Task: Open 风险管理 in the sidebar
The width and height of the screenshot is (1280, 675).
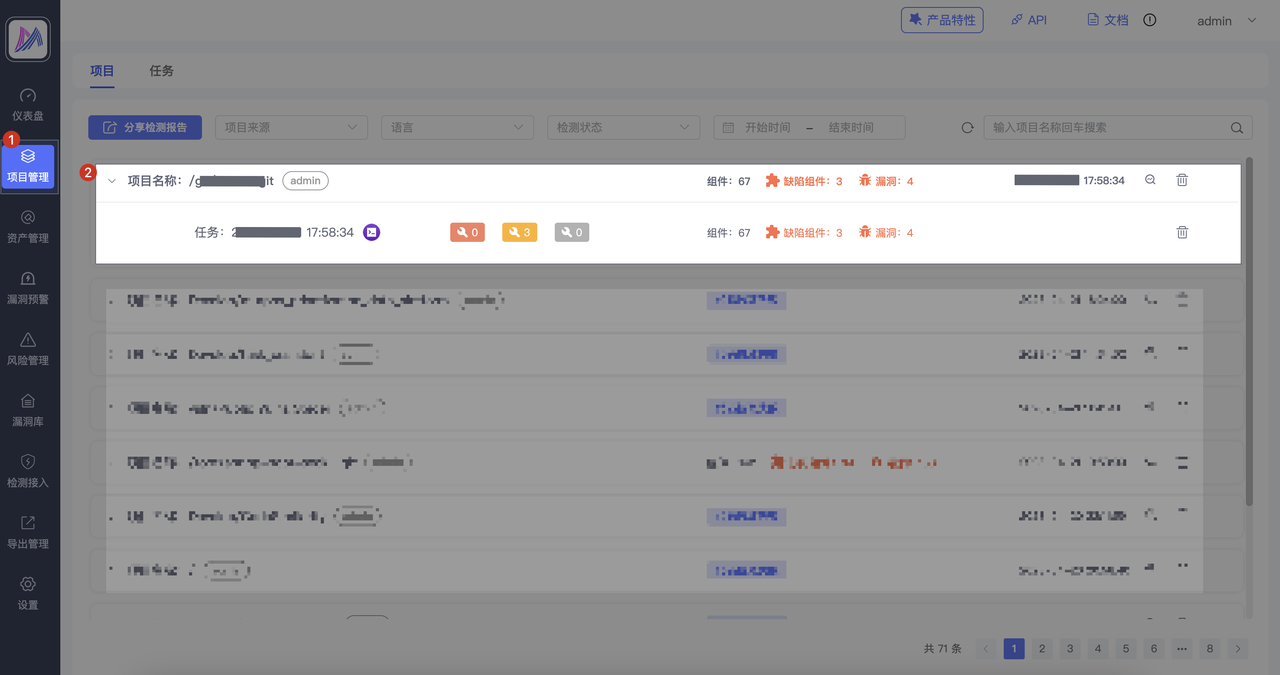Action: click(28, 348)
